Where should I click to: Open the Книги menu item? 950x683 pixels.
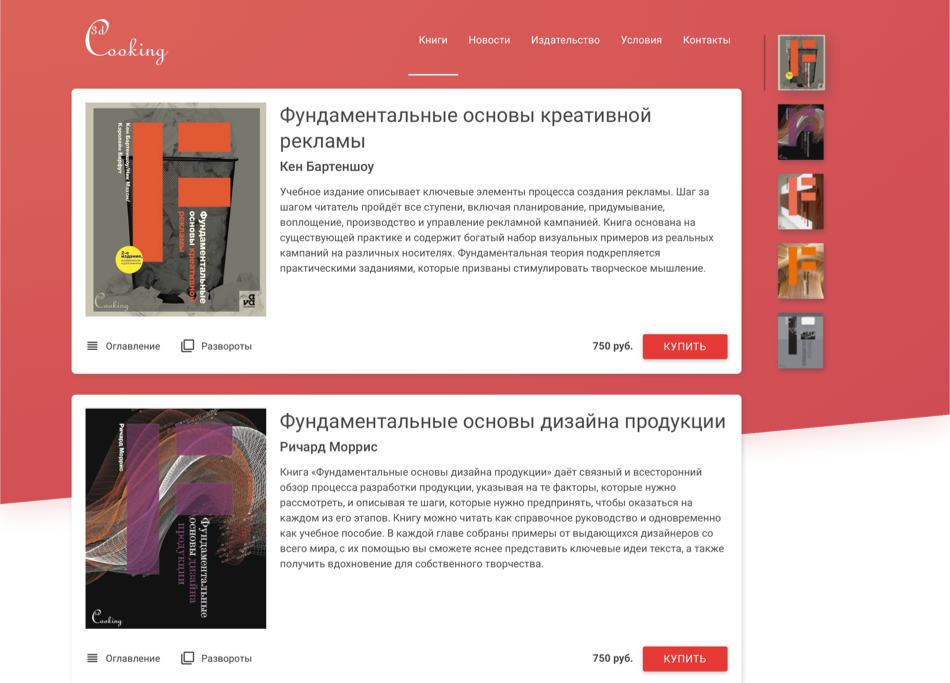(433, 40)
